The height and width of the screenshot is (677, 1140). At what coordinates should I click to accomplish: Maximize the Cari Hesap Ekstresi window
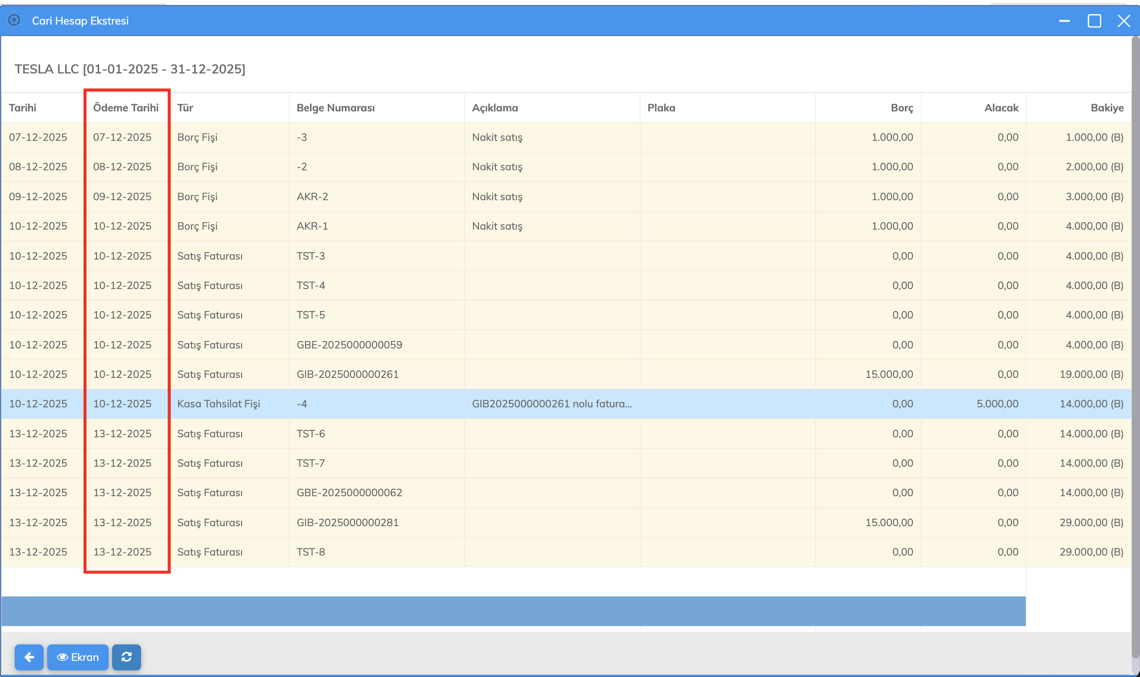point(1095,21)
